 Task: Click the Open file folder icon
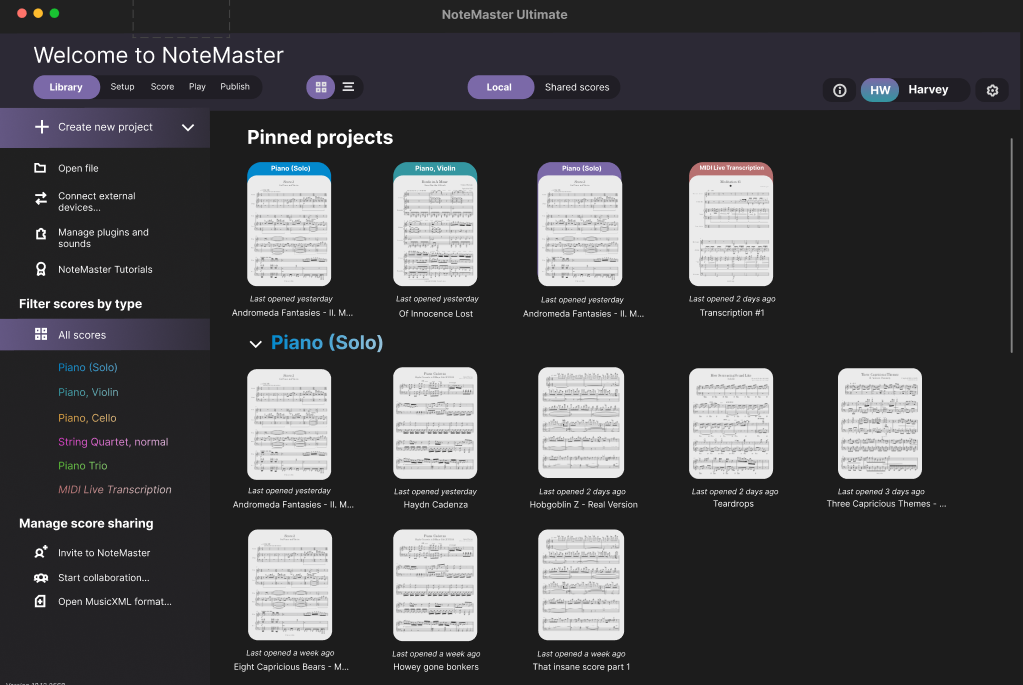[41, 168]
